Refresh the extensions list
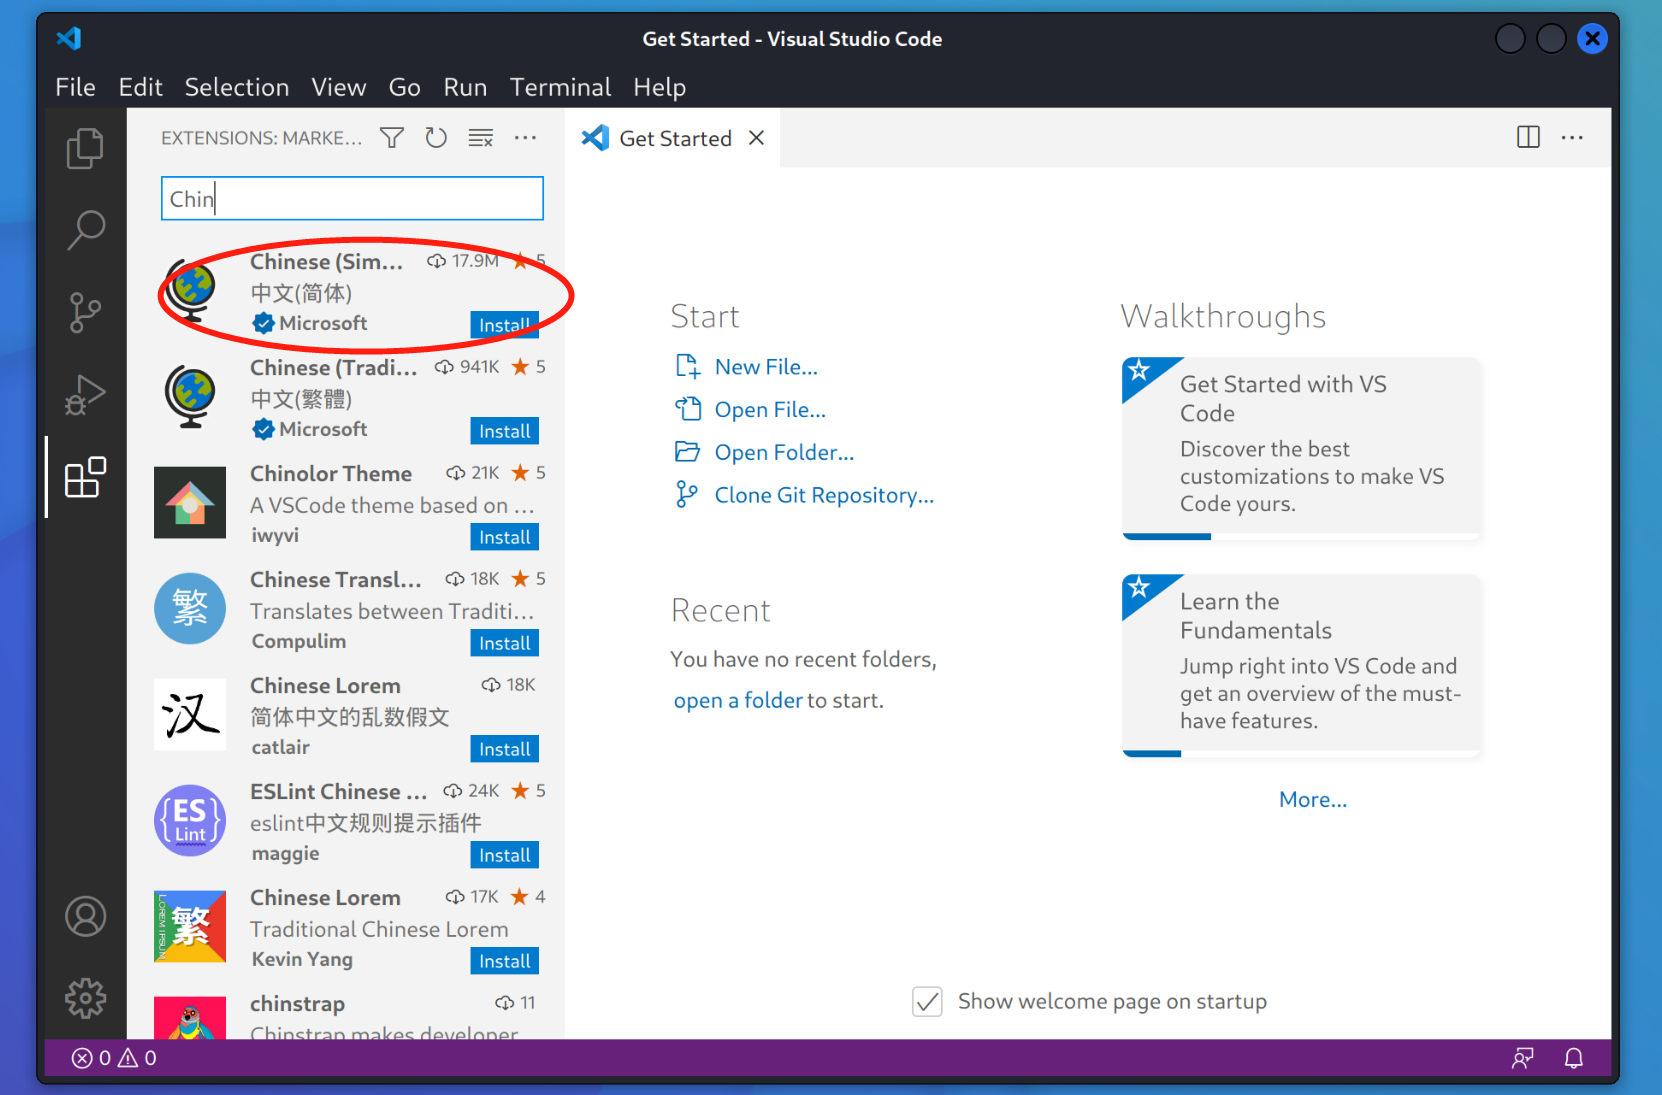1662x1095 pixels. 436,138
